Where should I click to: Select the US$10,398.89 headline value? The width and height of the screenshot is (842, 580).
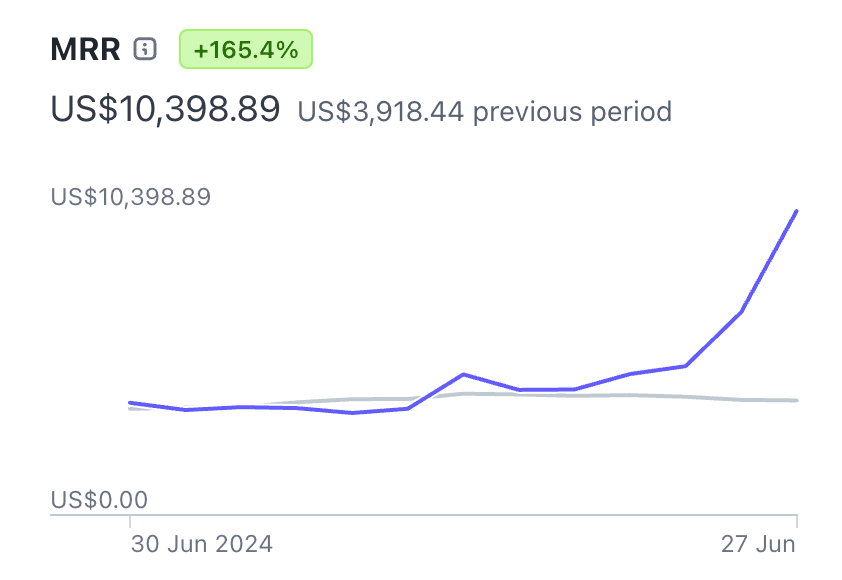[165, 109]
